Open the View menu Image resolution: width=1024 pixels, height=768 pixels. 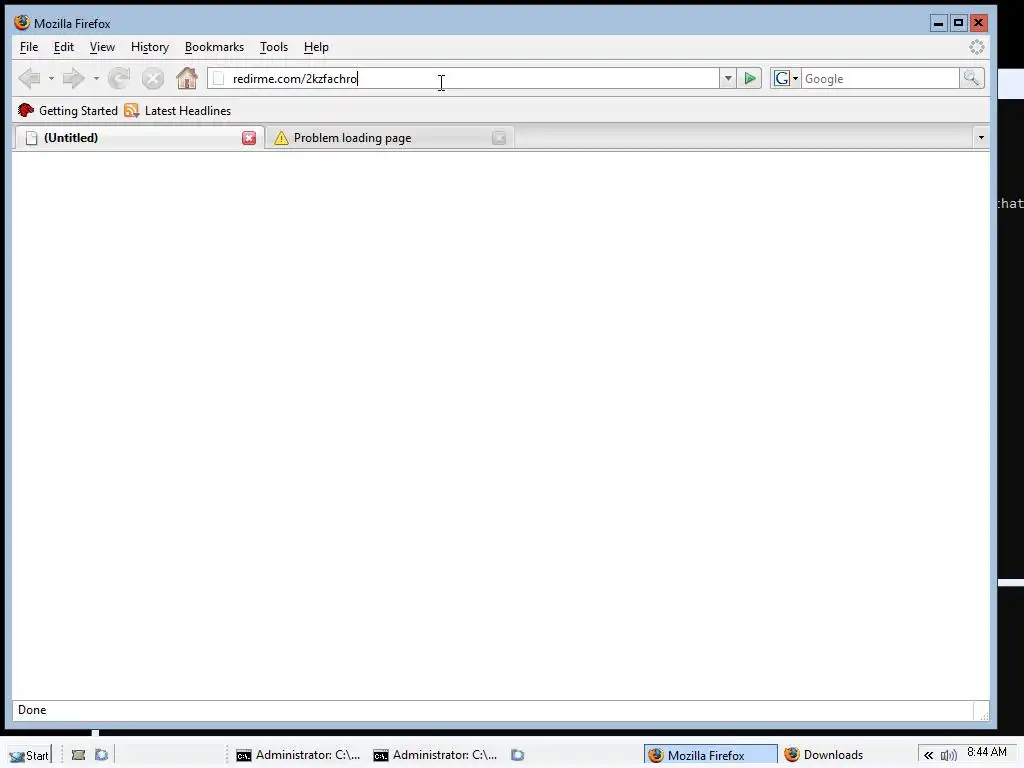pos(102,47)
